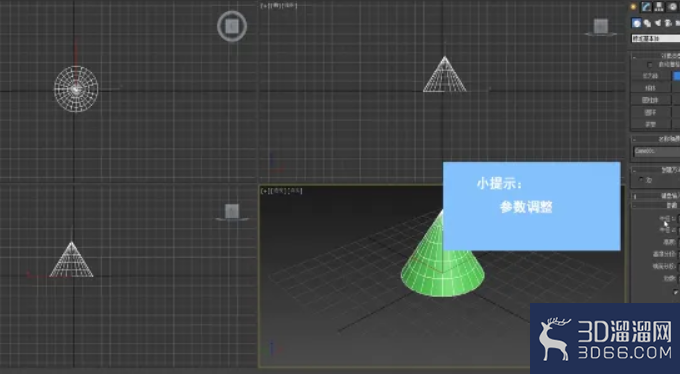Click the 长方体 Box button

pyautogui.click(x=651, y=76)
